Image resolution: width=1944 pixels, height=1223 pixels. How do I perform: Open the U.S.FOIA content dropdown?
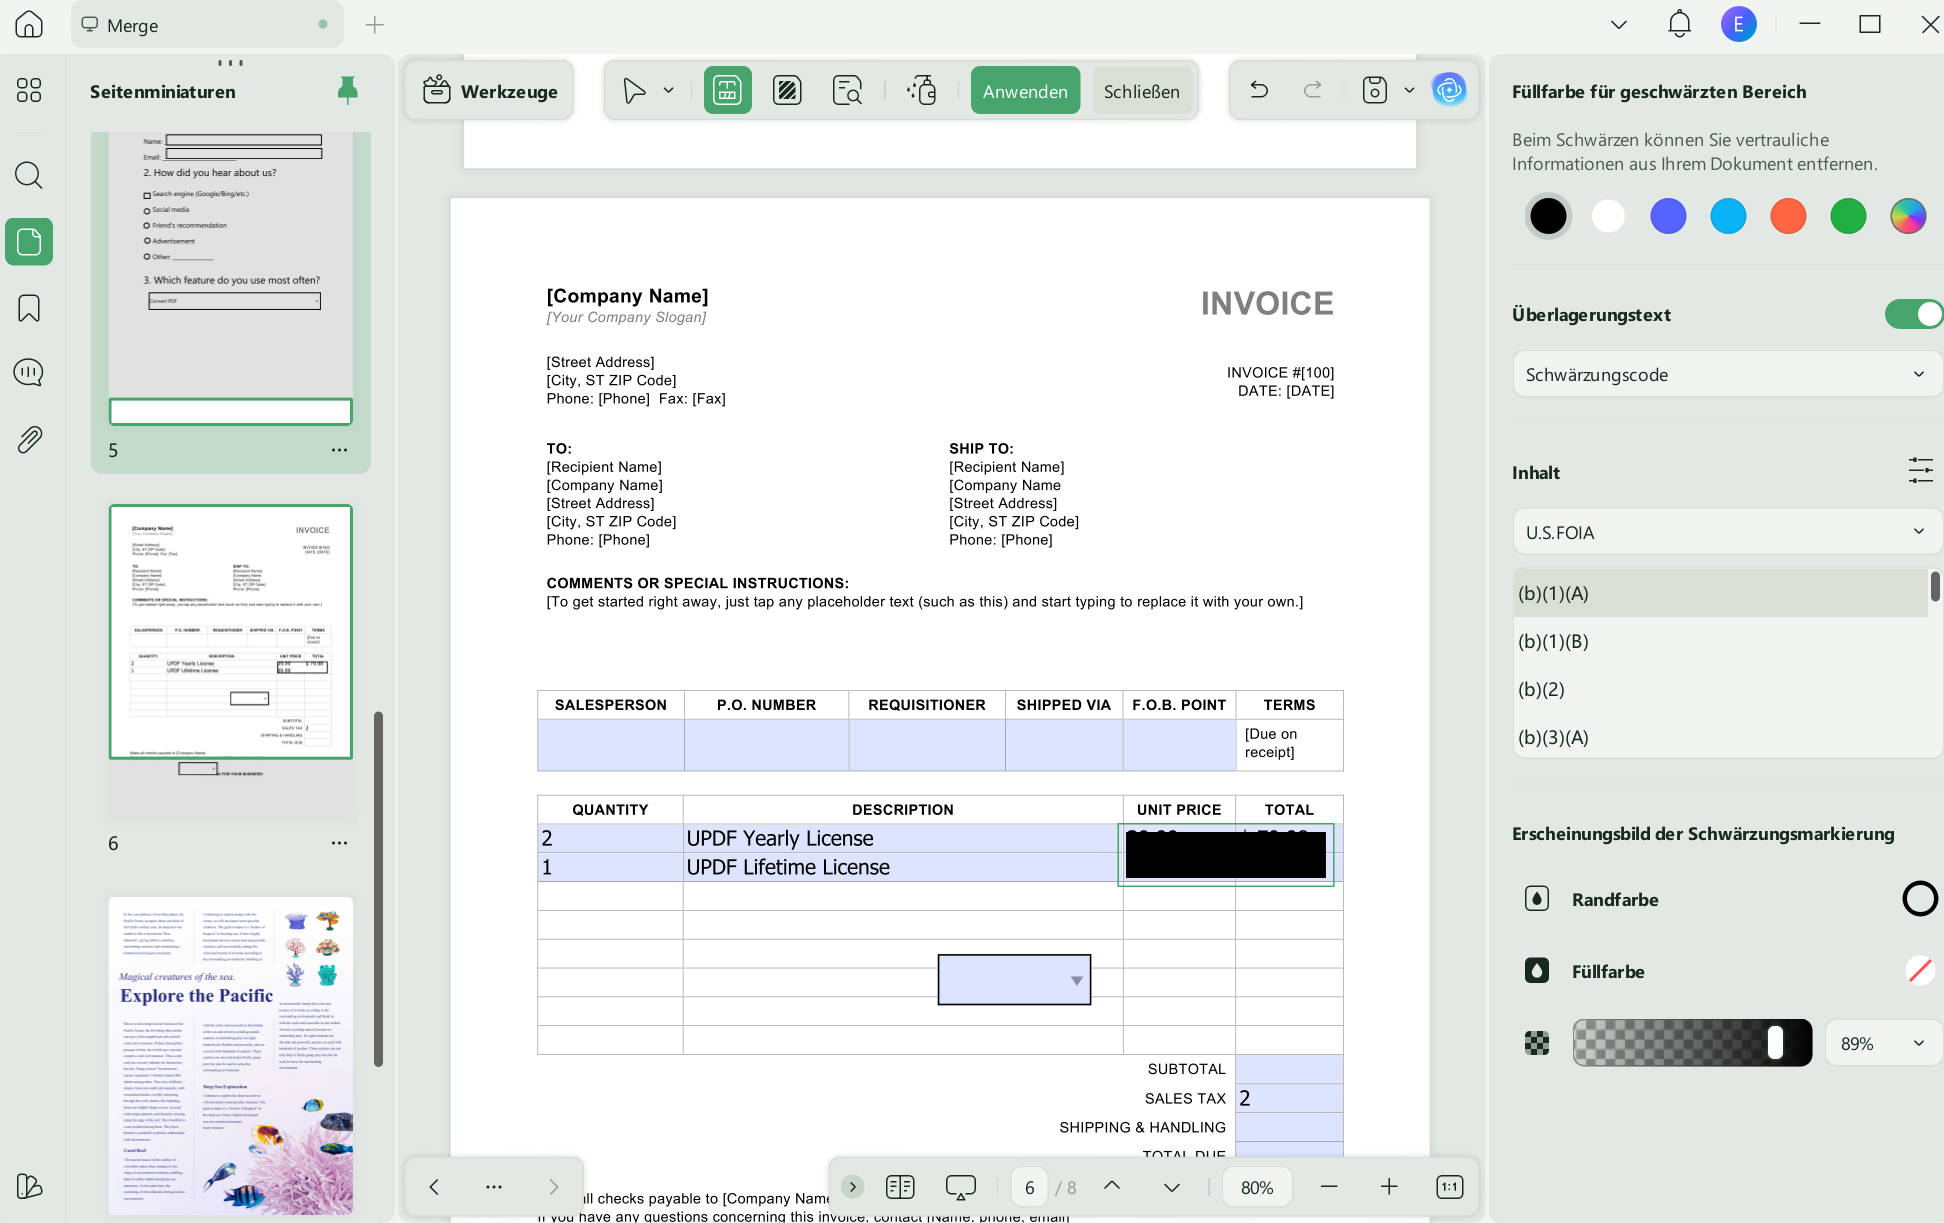(x=1726, y=532)
